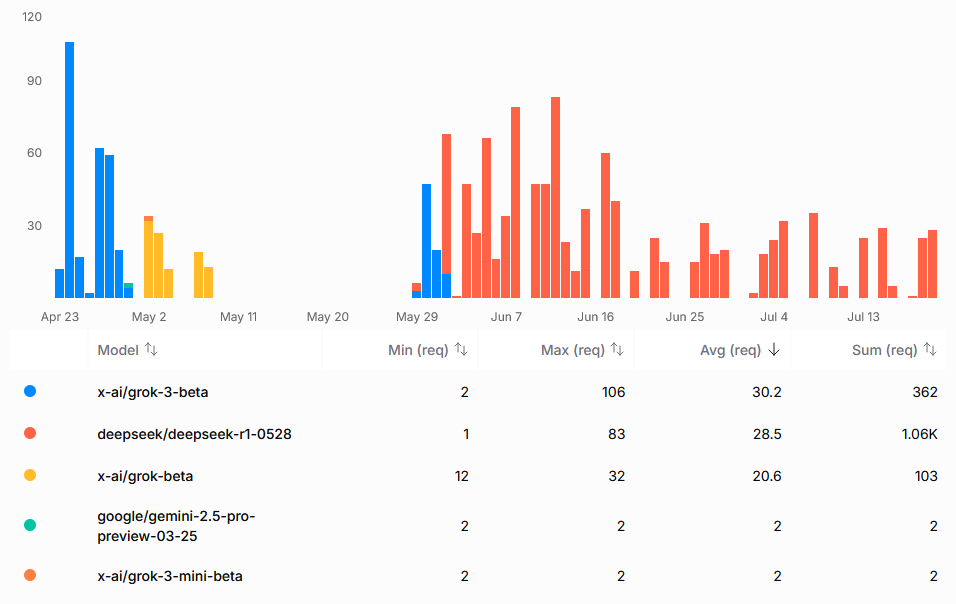This screenshot has height=604, width=956.
Task: Click the Max value 32 cell
Action: (616, 476)
